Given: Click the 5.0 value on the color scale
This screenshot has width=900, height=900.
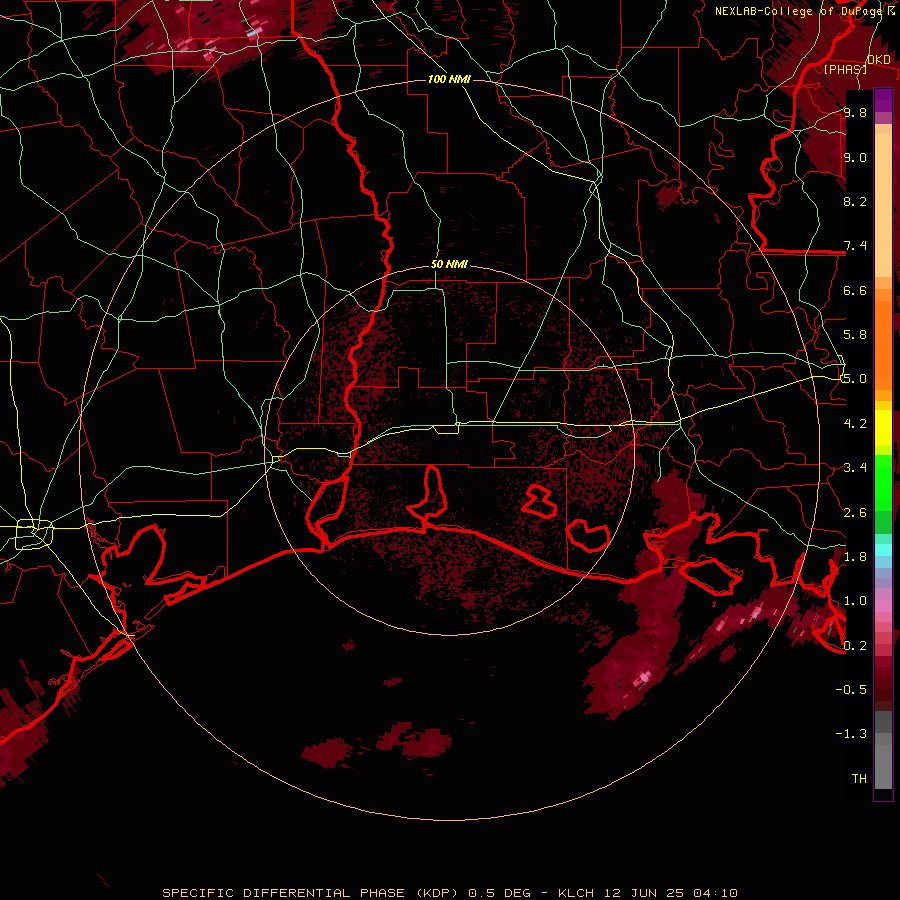Looking at the screenshot, I should [x=855, y=379].
